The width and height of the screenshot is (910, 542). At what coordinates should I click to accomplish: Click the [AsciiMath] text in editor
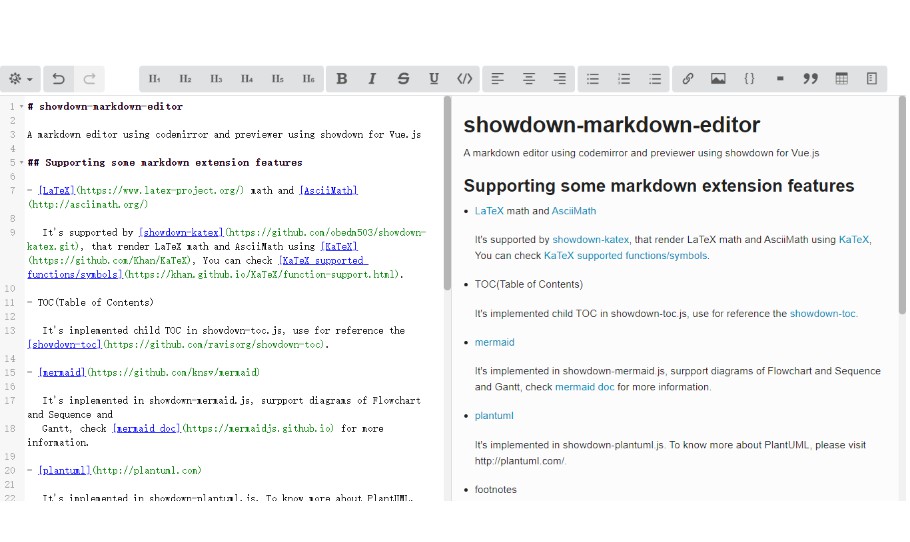pos(328,190)
